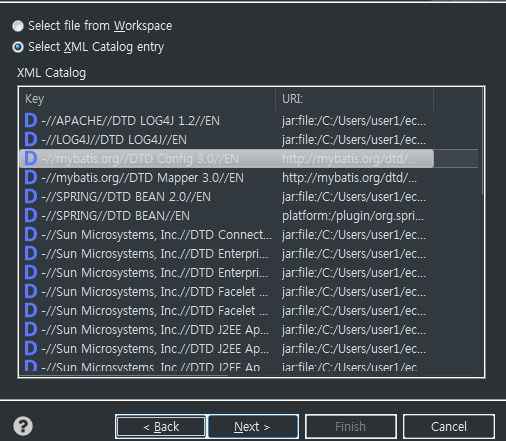Click the D icon of Sun Microsystems DTD Connect entry

pos(31,234)
